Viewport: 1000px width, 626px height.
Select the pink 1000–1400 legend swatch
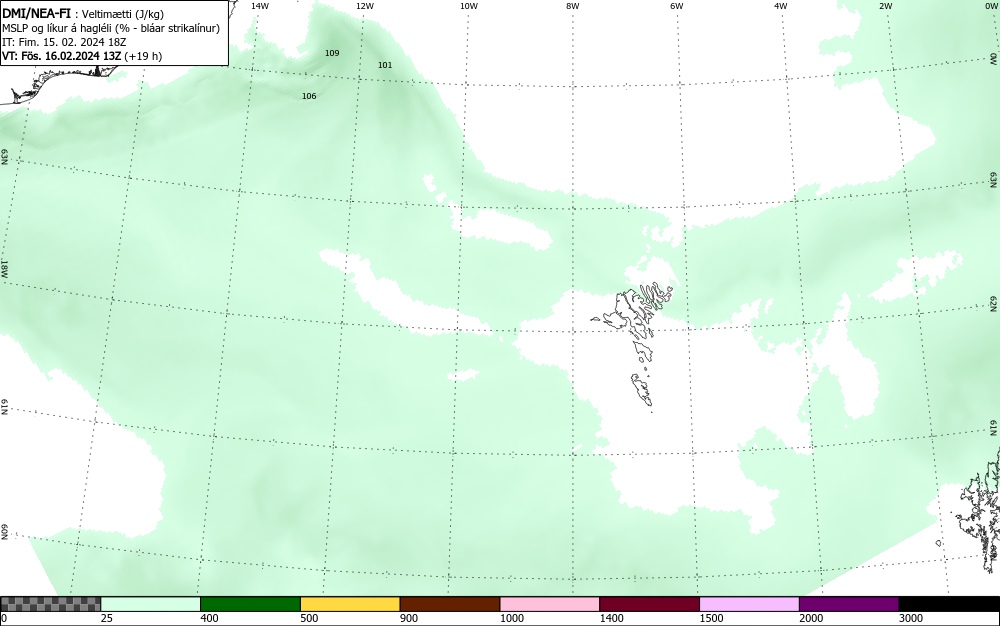click(550, 604)
